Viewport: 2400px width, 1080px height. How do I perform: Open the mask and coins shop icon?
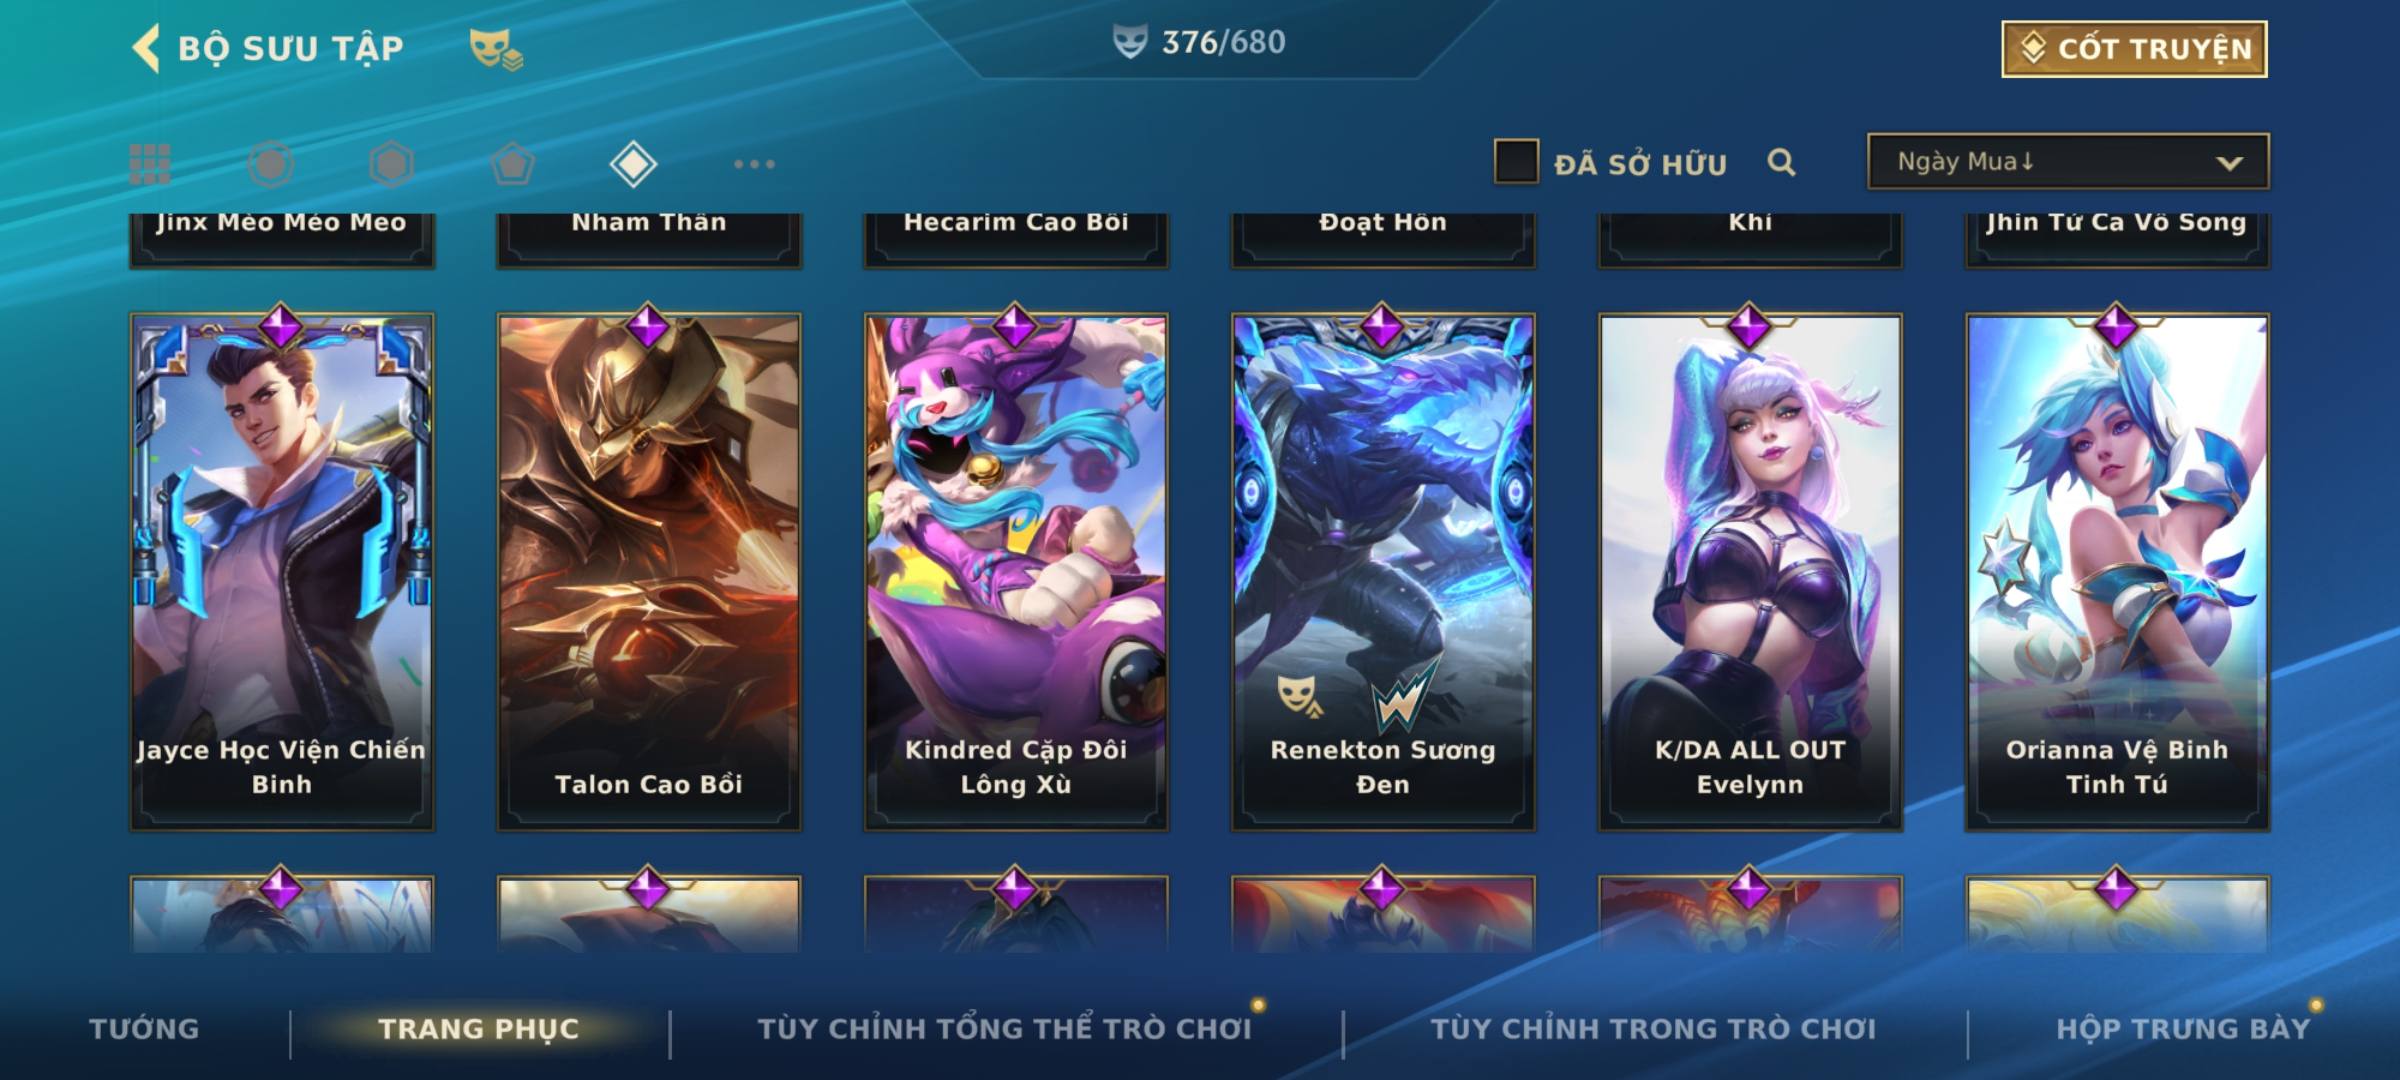pos(496,48)
